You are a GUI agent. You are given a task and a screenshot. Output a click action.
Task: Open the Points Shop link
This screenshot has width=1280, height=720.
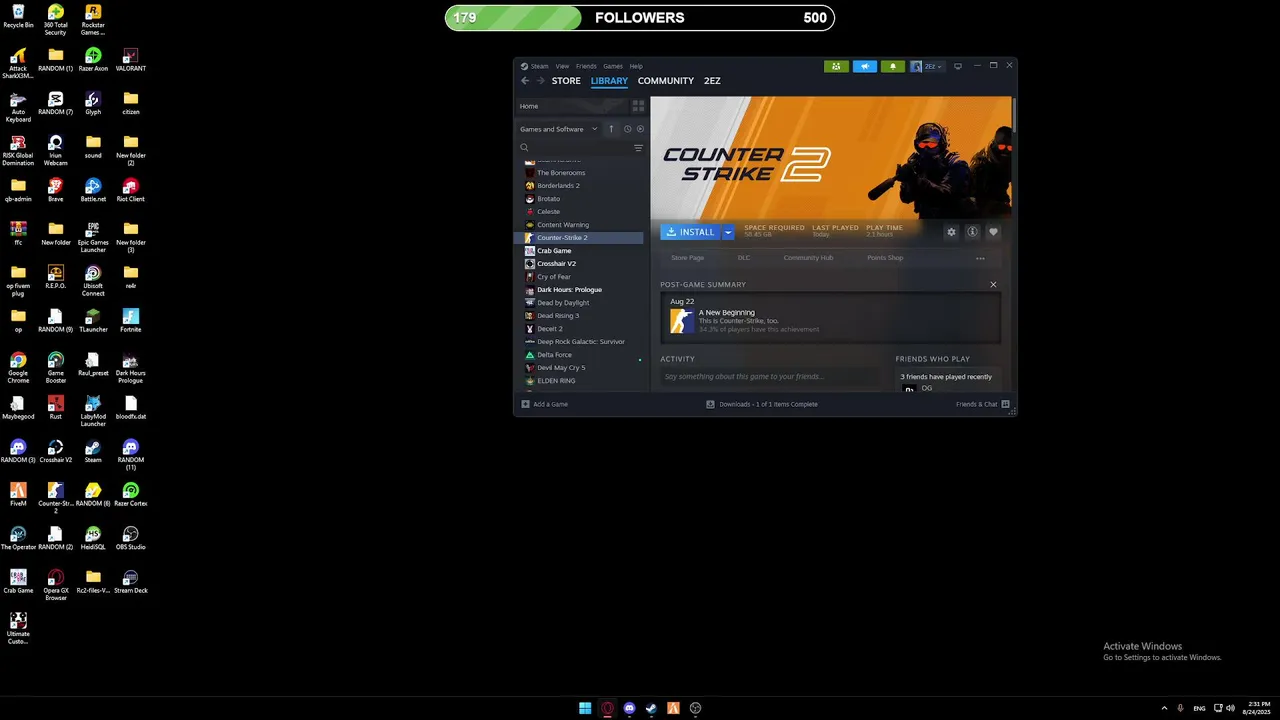(x=885, y=258)
